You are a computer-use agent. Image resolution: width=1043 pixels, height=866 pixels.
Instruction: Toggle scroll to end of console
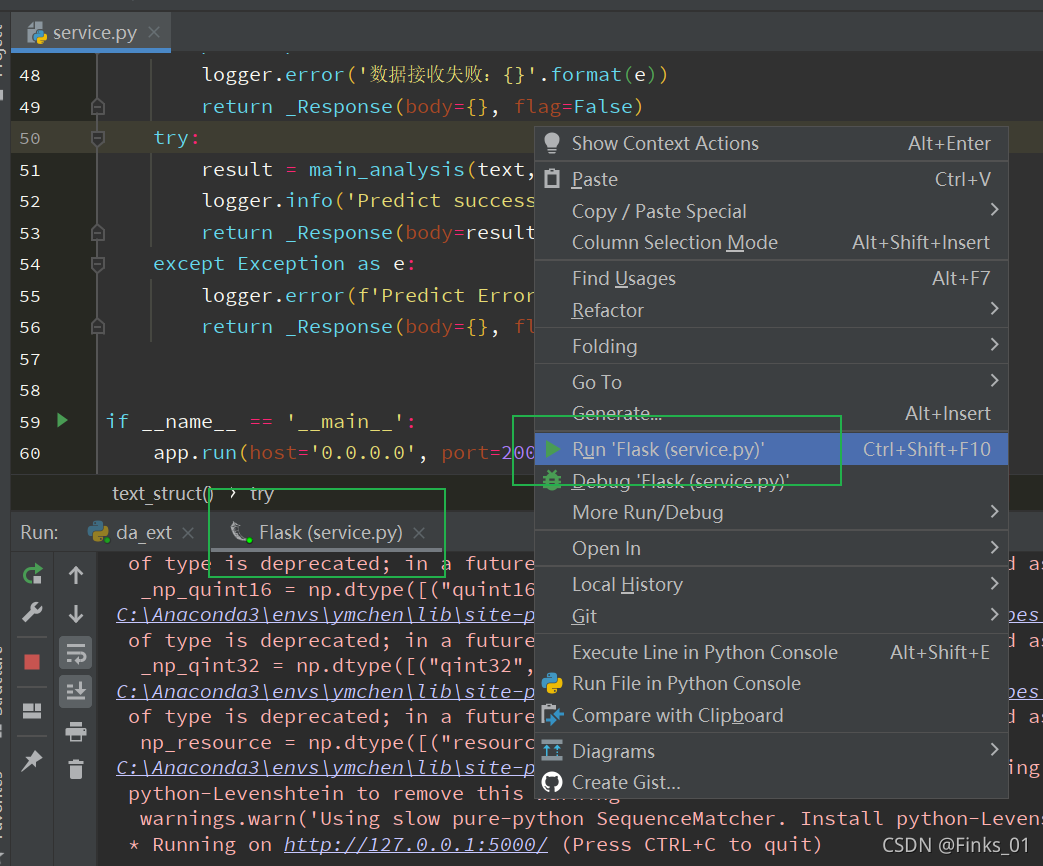pos(76,691)
